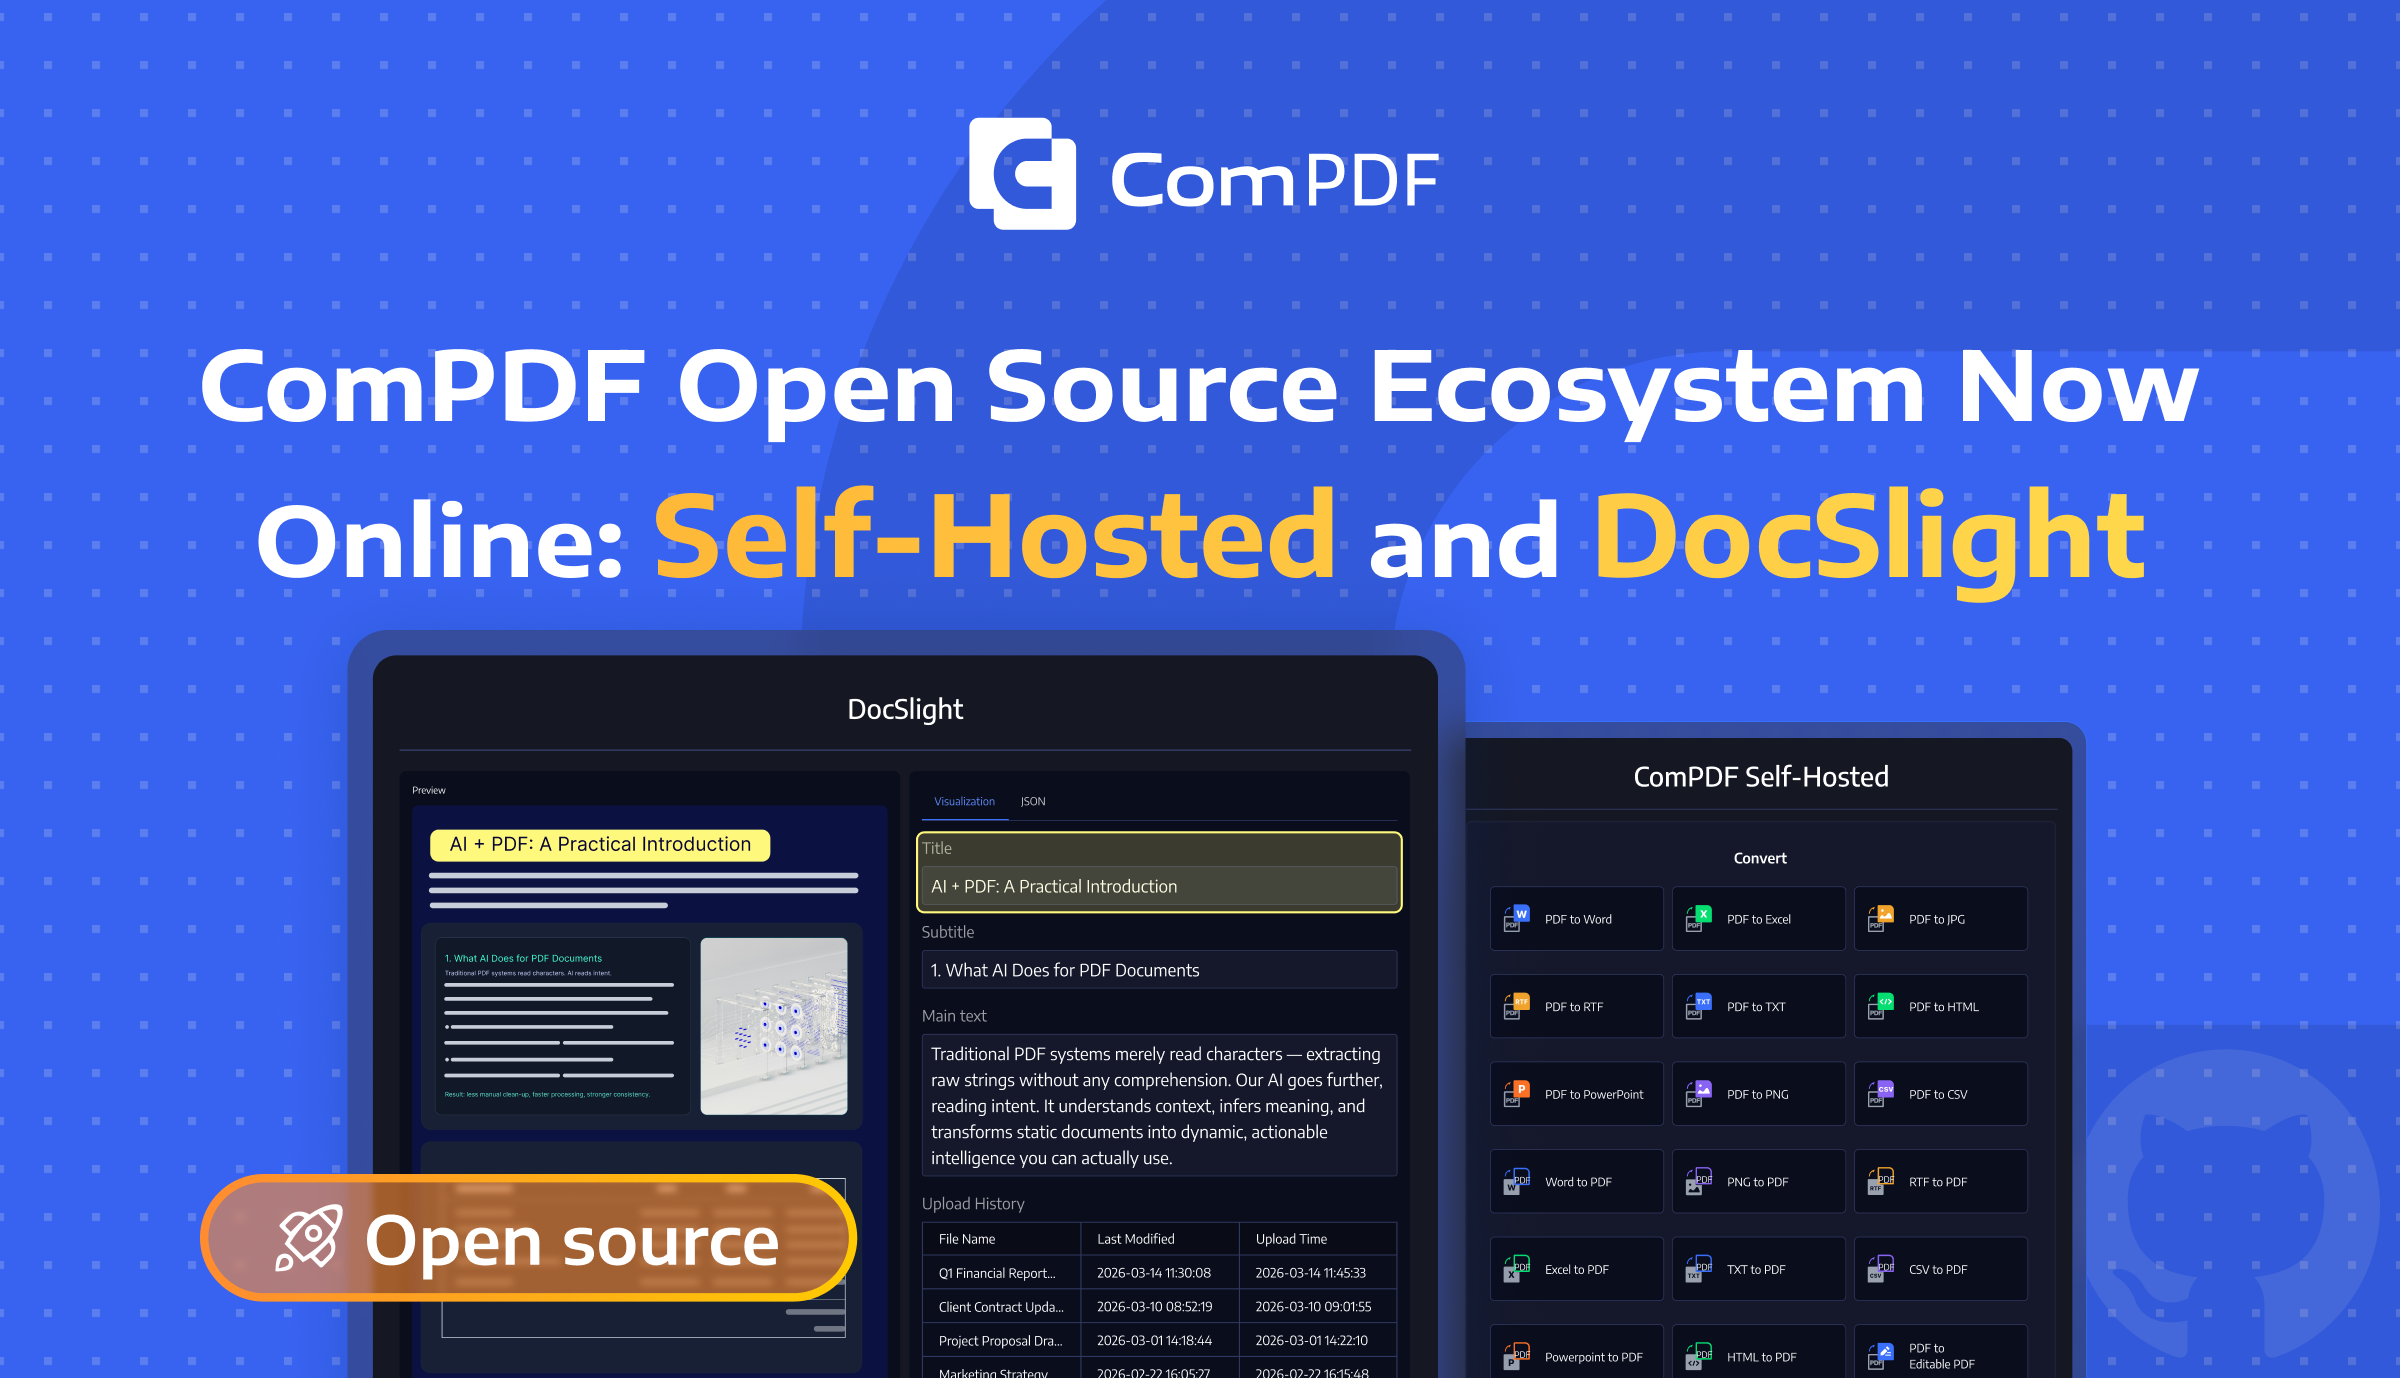Click the 2026-03-01 14:22:10 upload time
The height and width of the screenshot is (1378, 2400).
click(1311, 1341)
